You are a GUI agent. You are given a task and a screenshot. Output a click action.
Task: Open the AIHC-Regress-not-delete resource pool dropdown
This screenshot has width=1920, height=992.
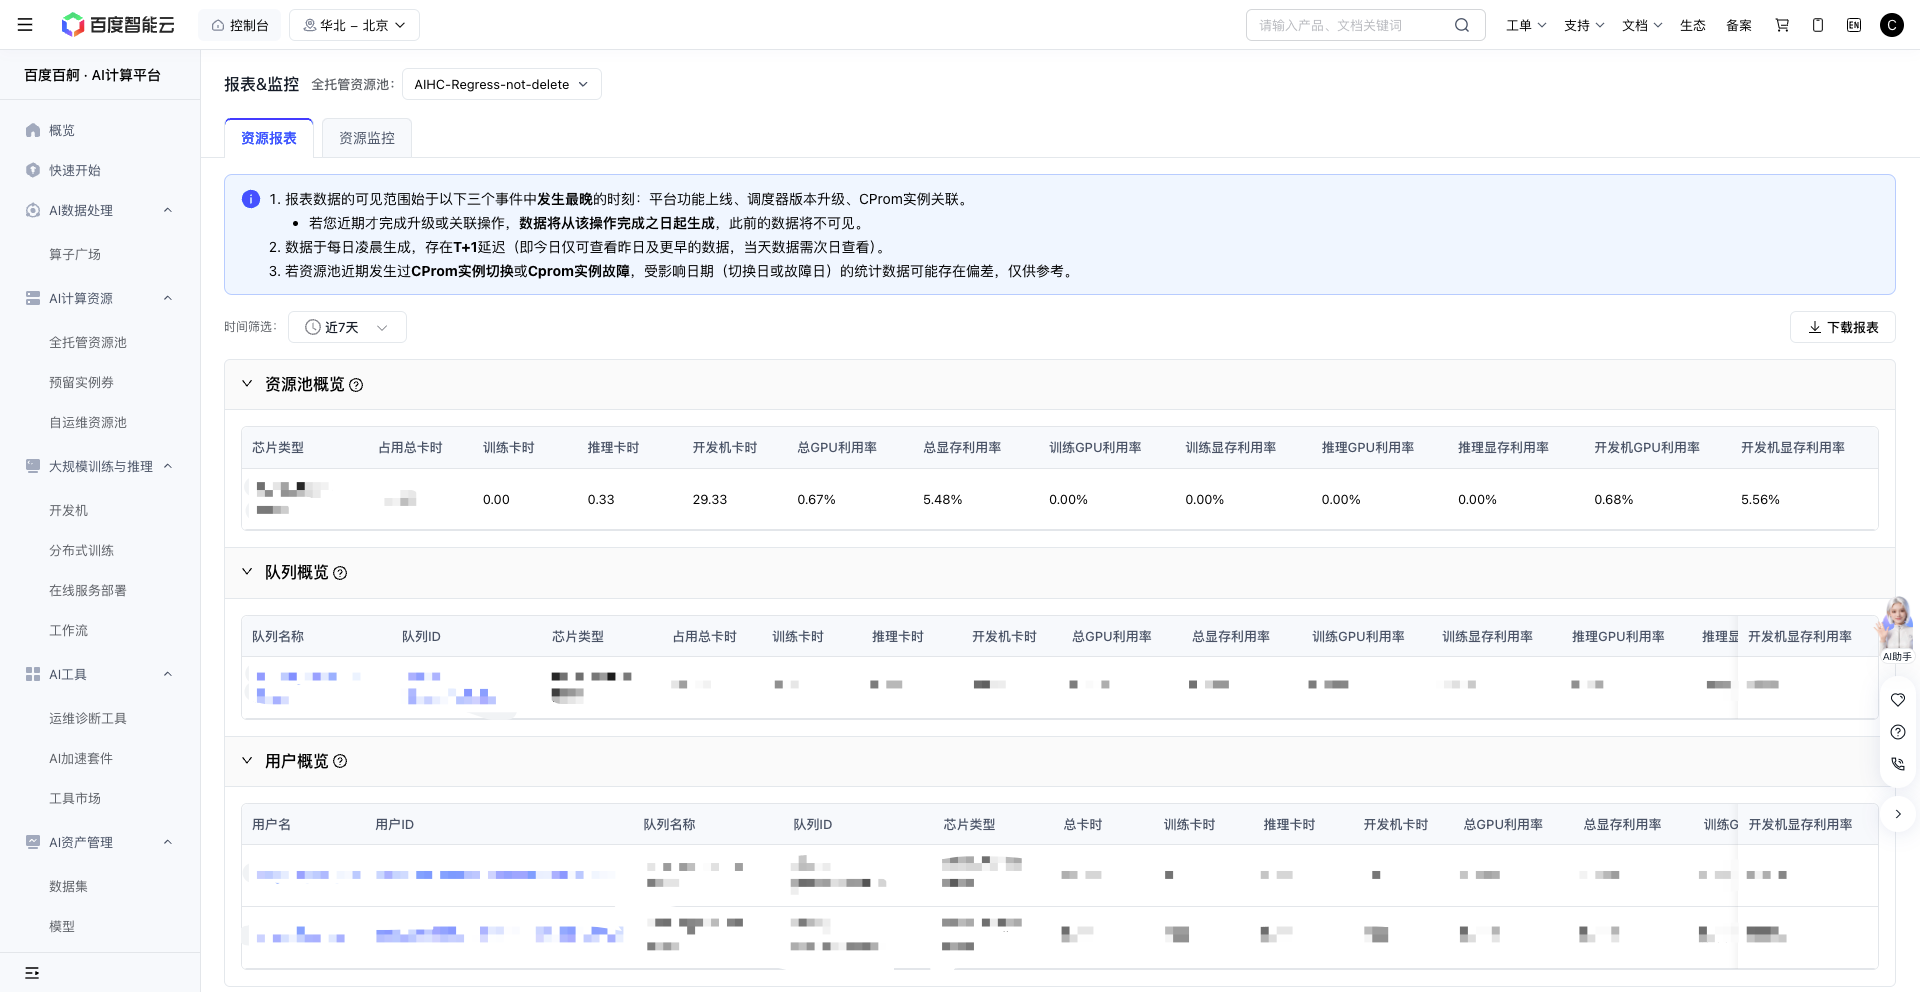502,84
